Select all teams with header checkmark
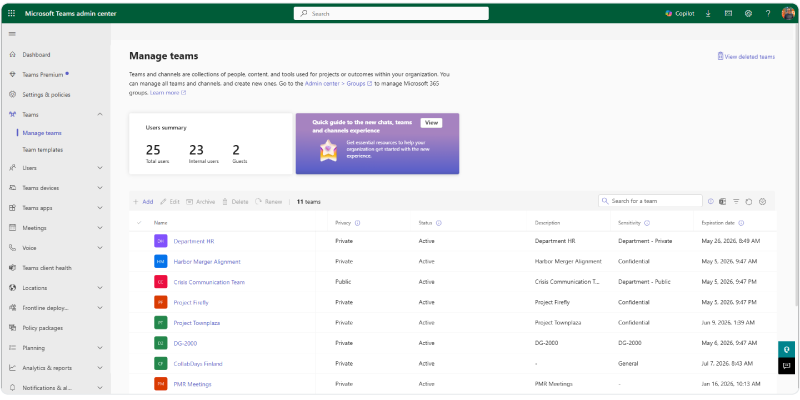Viewport: 800px width, 400px height. click(139, 223)
